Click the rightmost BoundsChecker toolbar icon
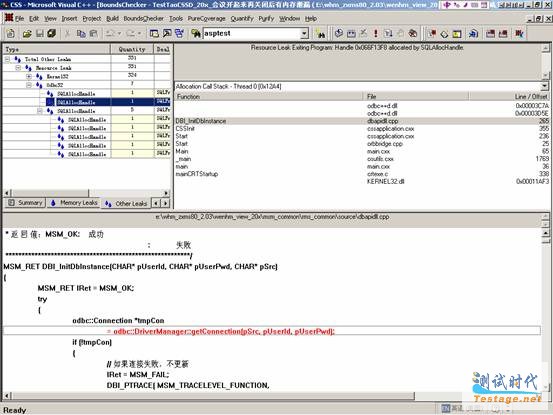553x415 pixels. click(519, 33)
